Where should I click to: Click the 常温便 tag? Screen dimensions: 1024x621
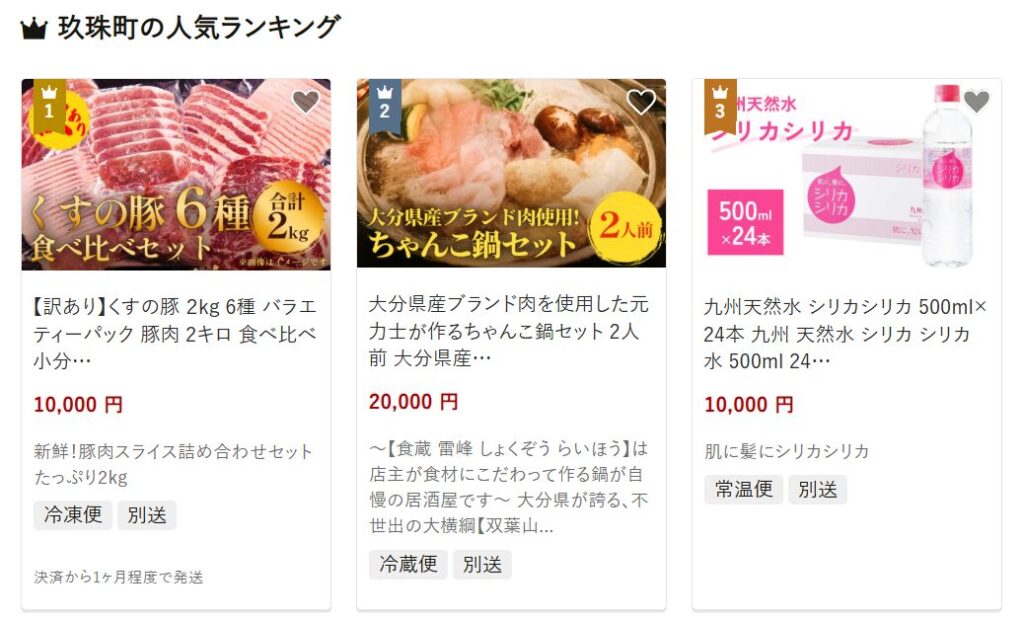(743, 489)
